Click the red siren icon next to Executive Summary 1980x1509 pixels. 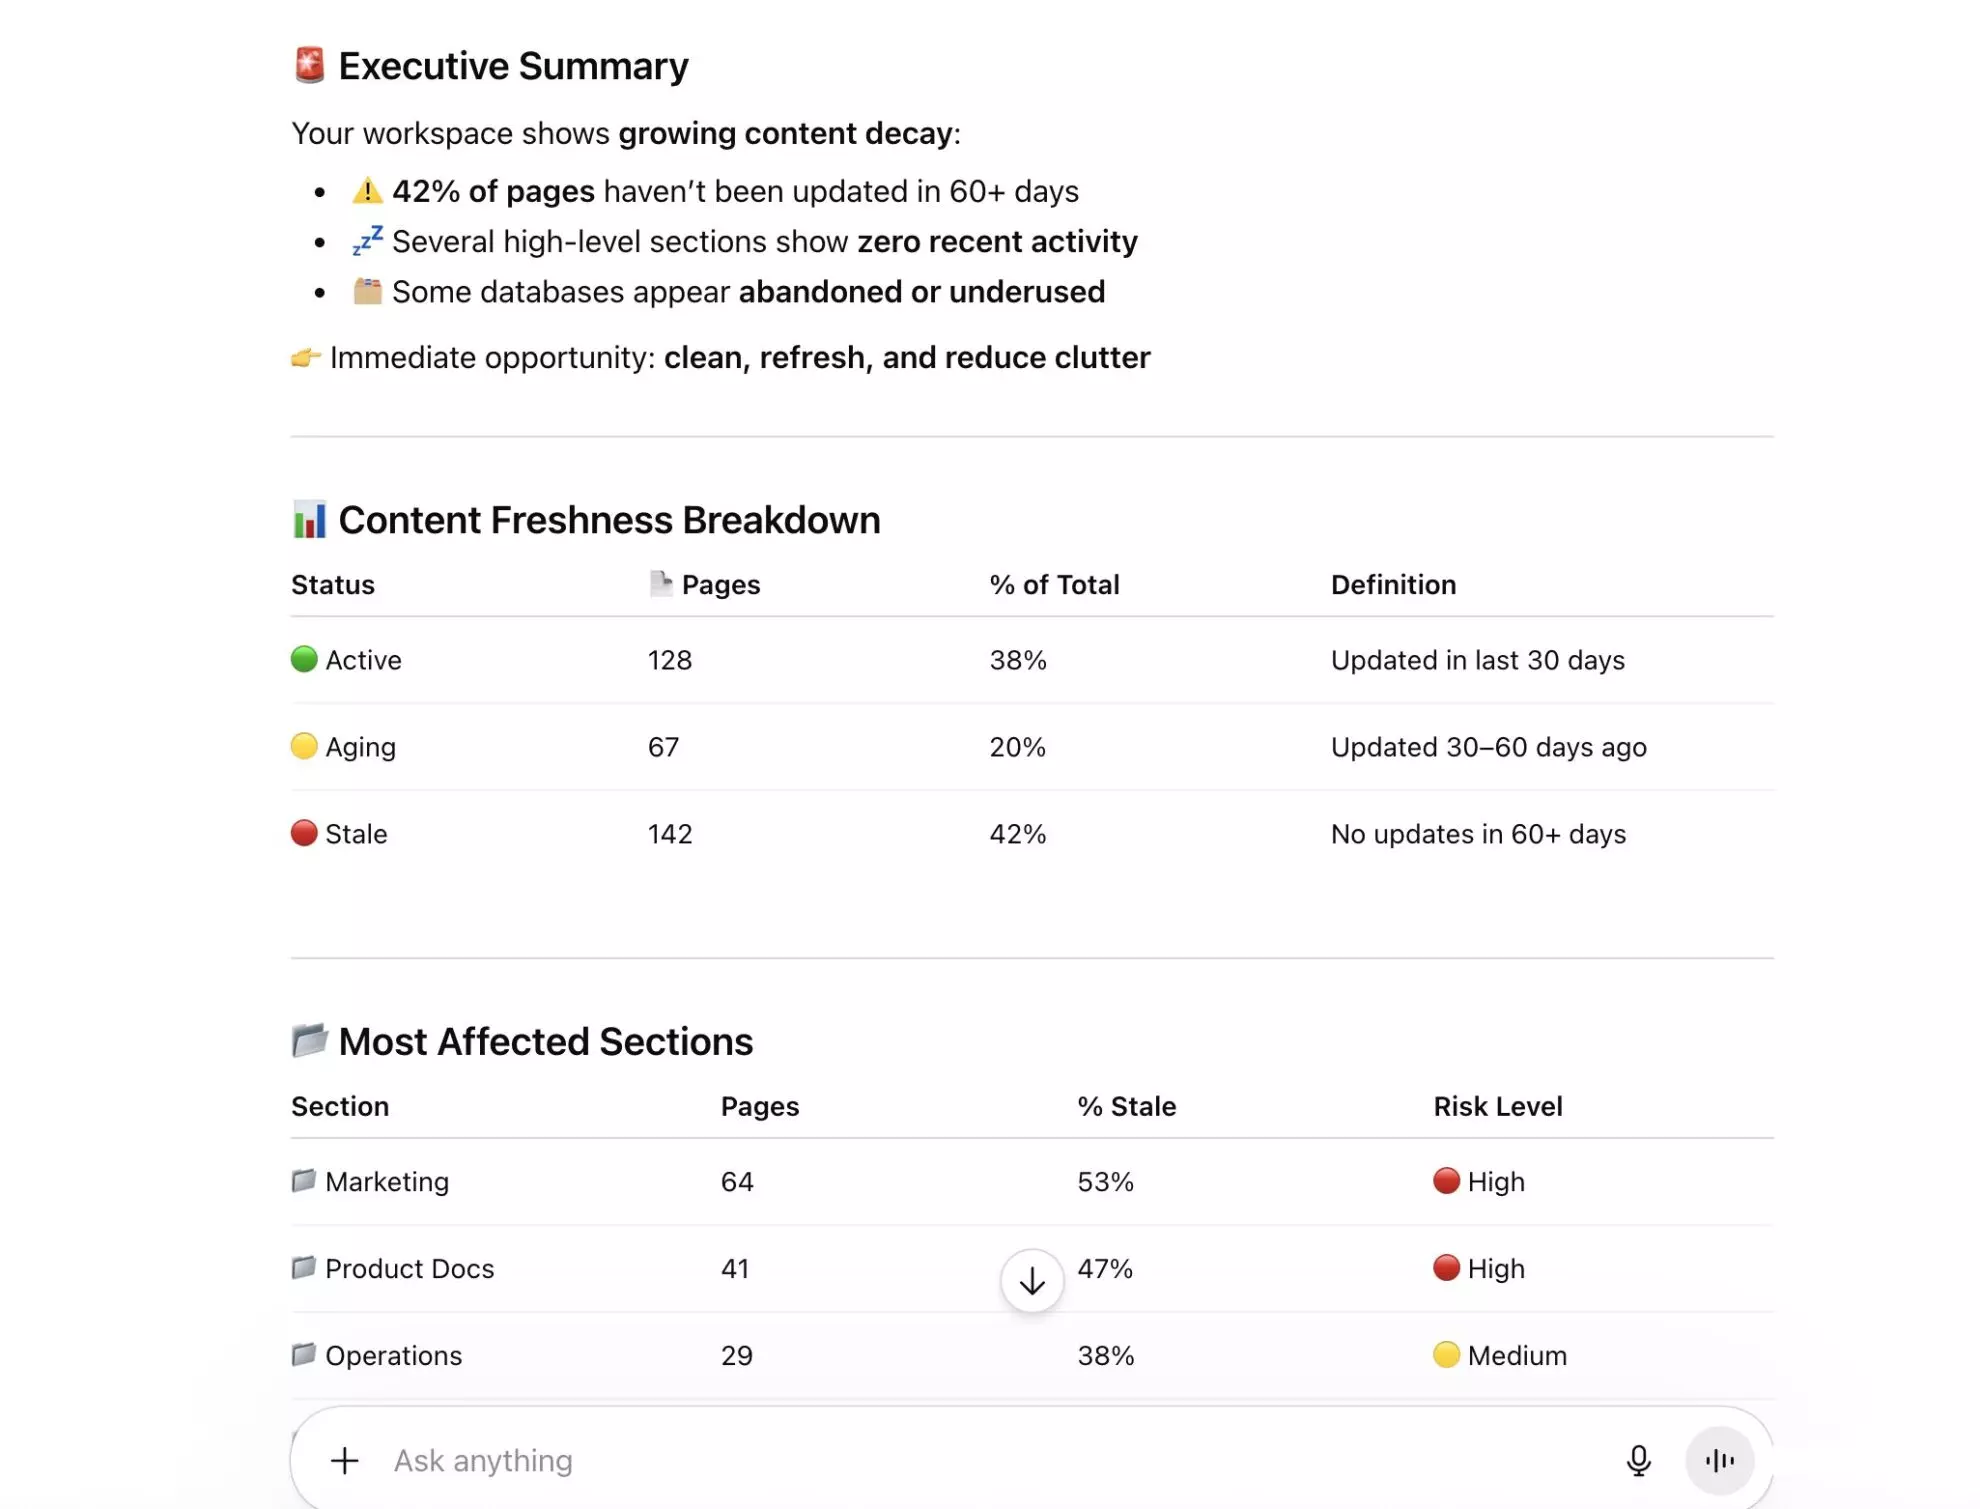pos(309,64)
